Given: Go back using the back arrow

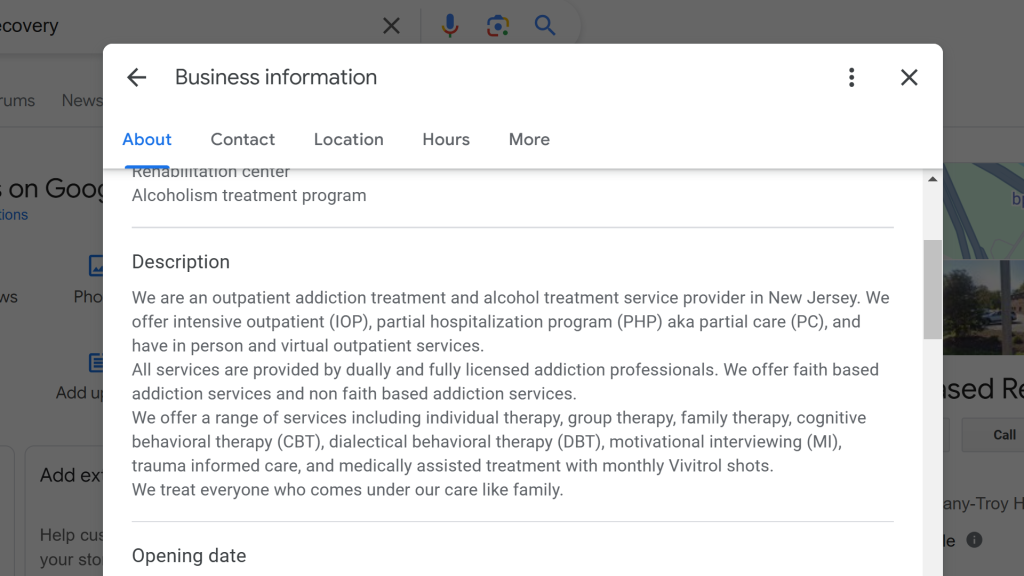Looking at the screenshot, I should point(136,77).
